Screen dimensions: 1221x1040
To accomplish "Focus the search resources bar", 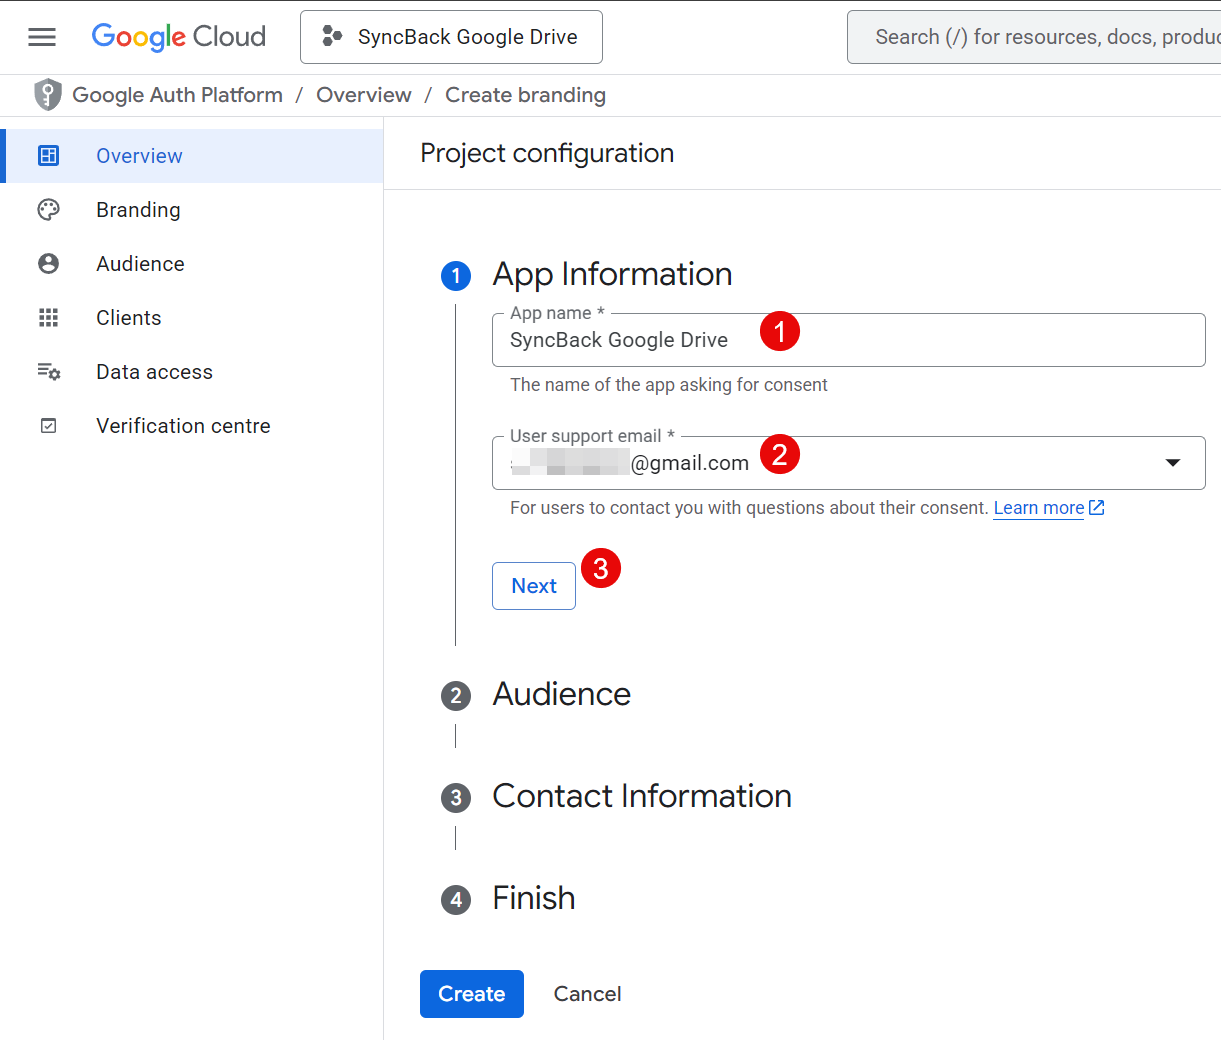I will coord(1034,37).
